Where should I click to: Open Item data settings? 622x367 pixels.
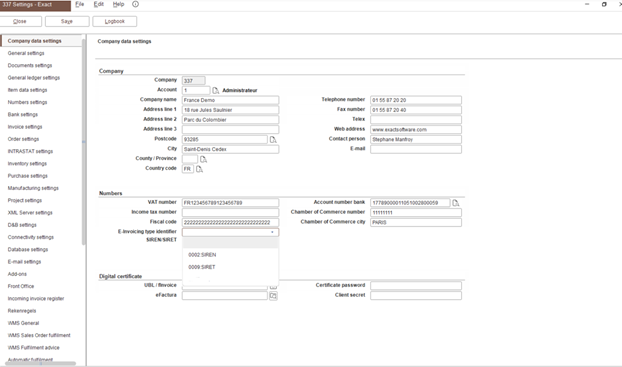pyautogui.click(x=27, y=90)
